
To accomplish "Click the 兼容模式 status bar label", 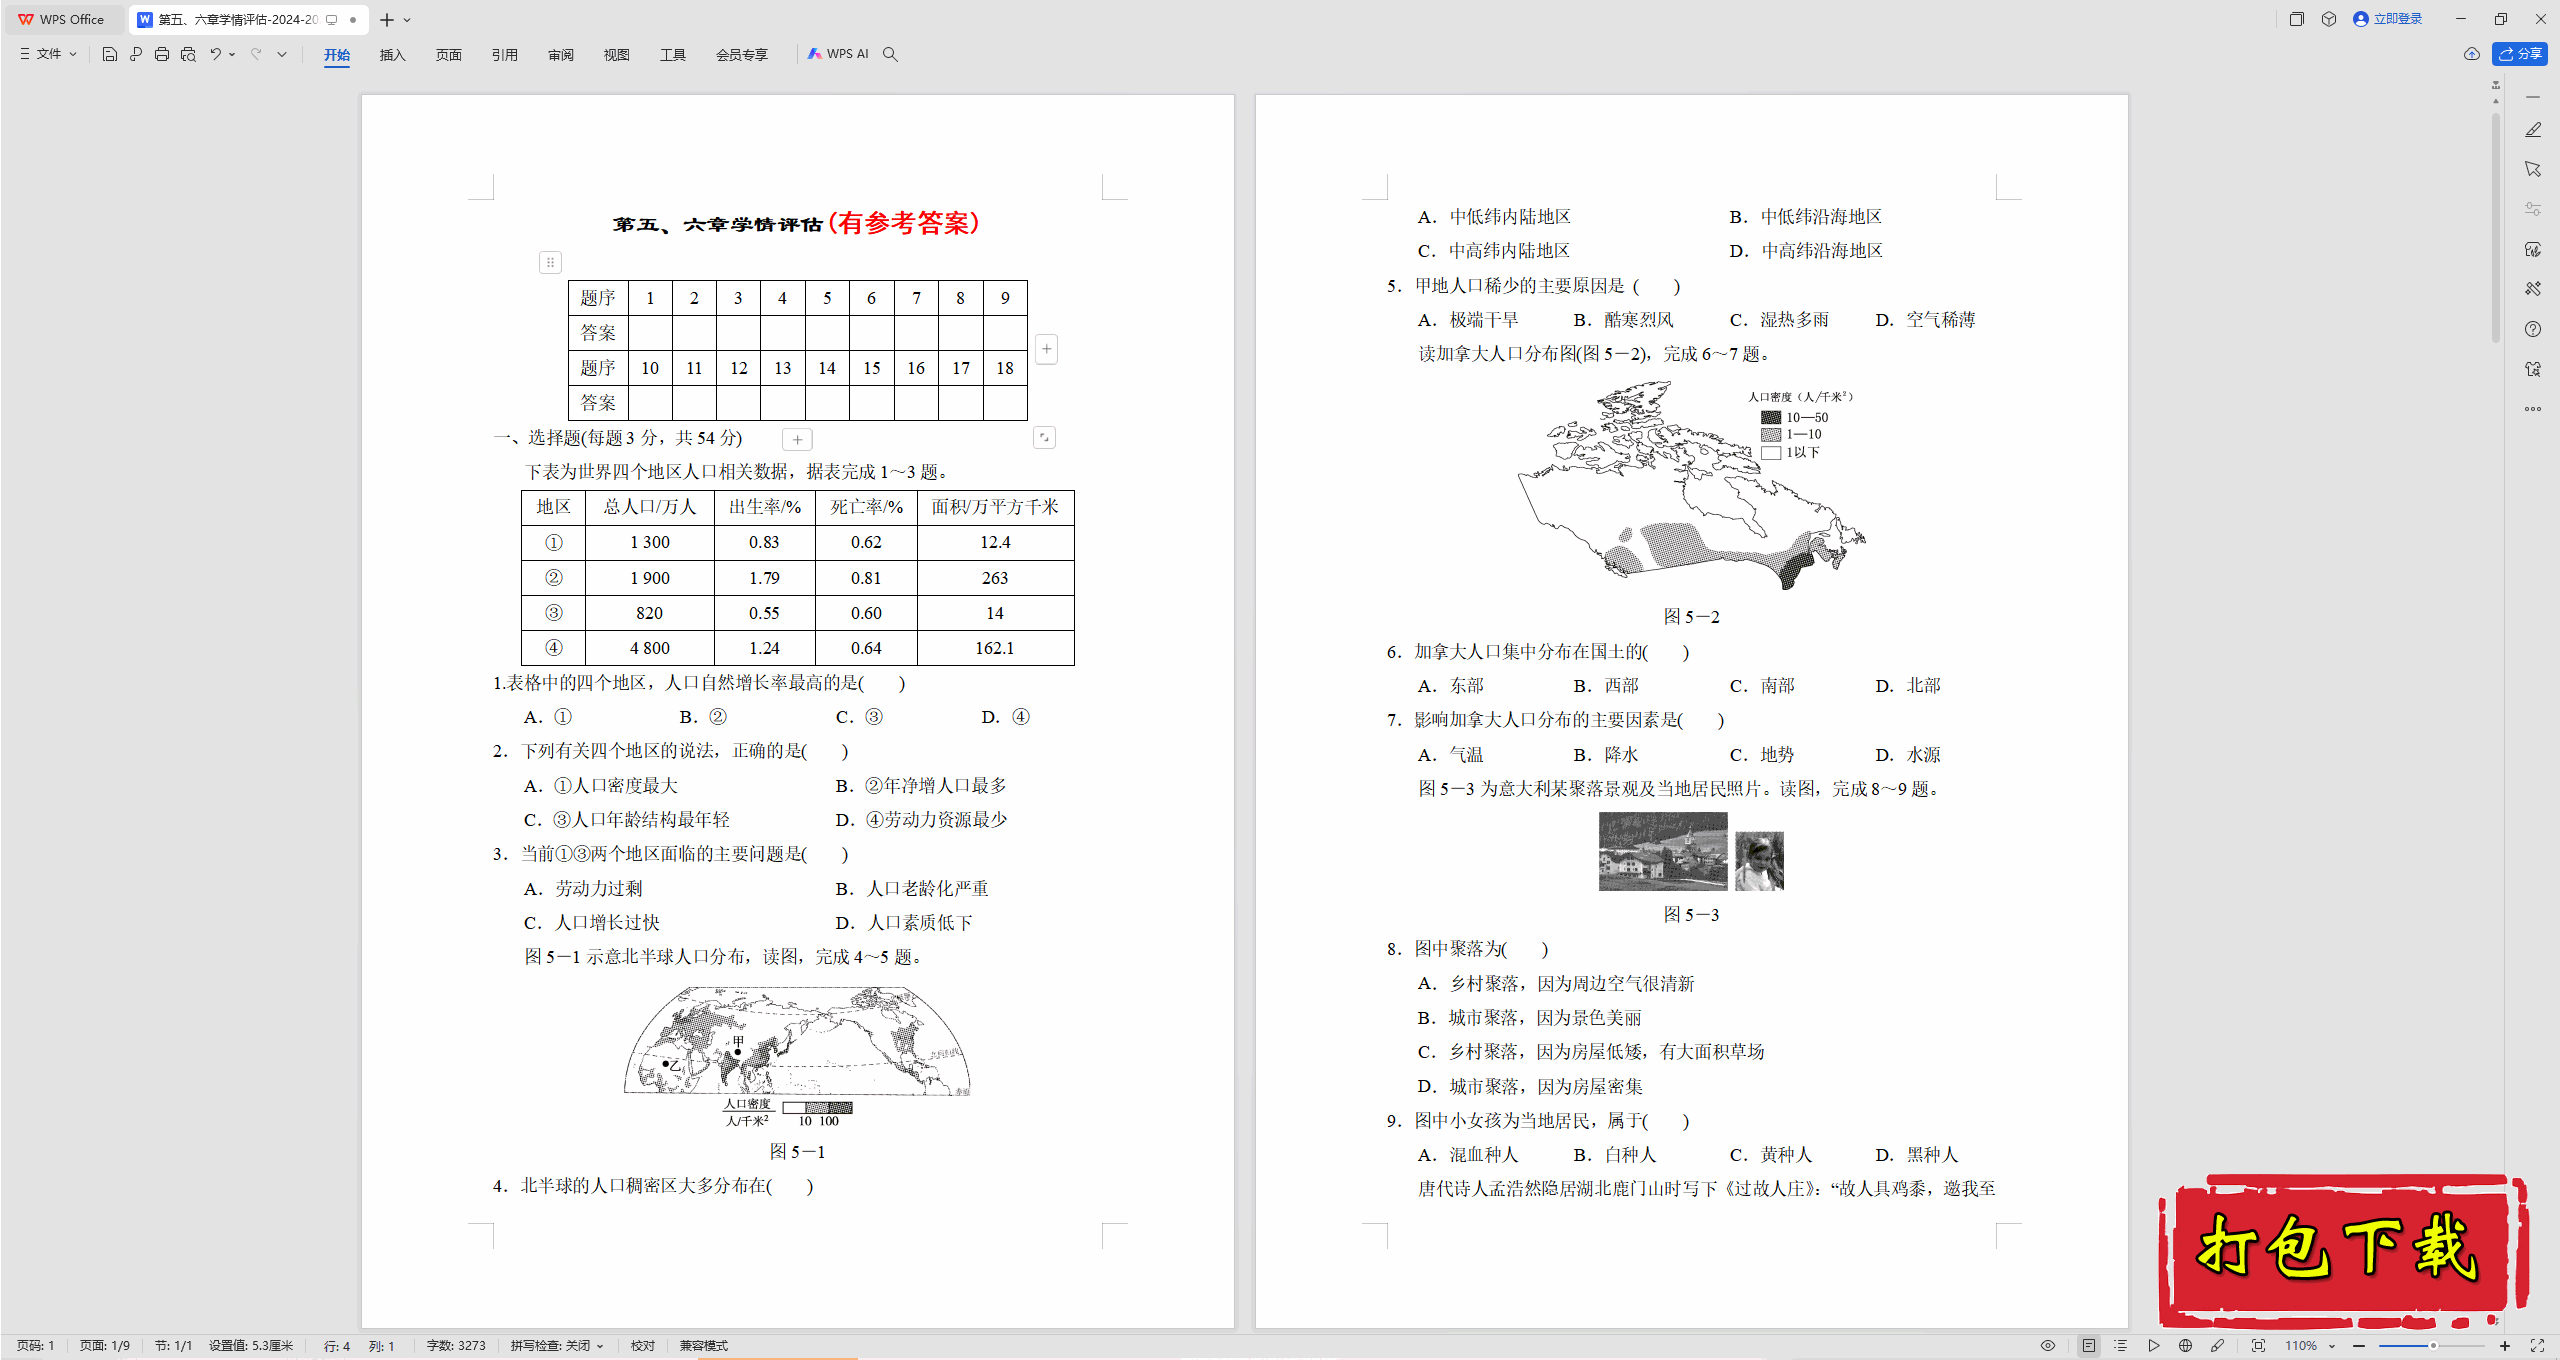I will [704, 1346].
